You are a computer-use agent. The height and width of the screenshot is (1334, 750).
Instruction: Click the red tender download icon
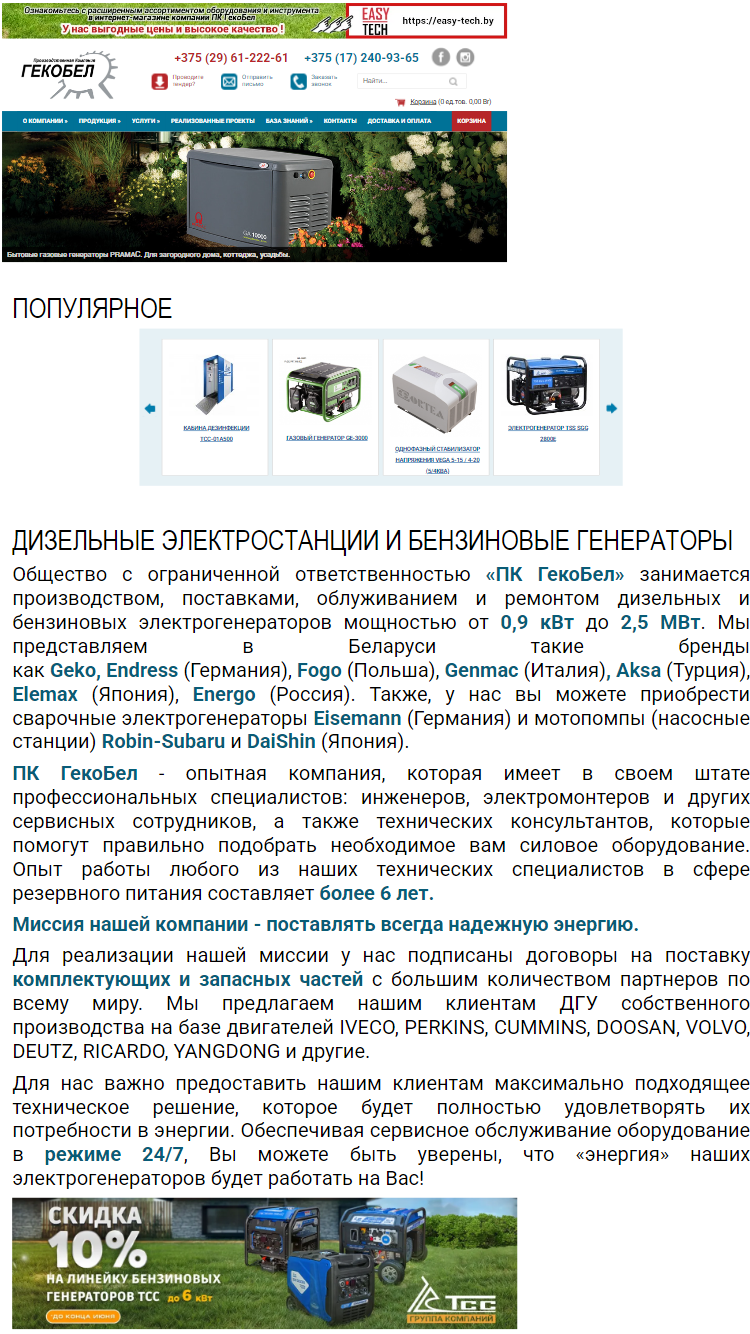[159, 81]
